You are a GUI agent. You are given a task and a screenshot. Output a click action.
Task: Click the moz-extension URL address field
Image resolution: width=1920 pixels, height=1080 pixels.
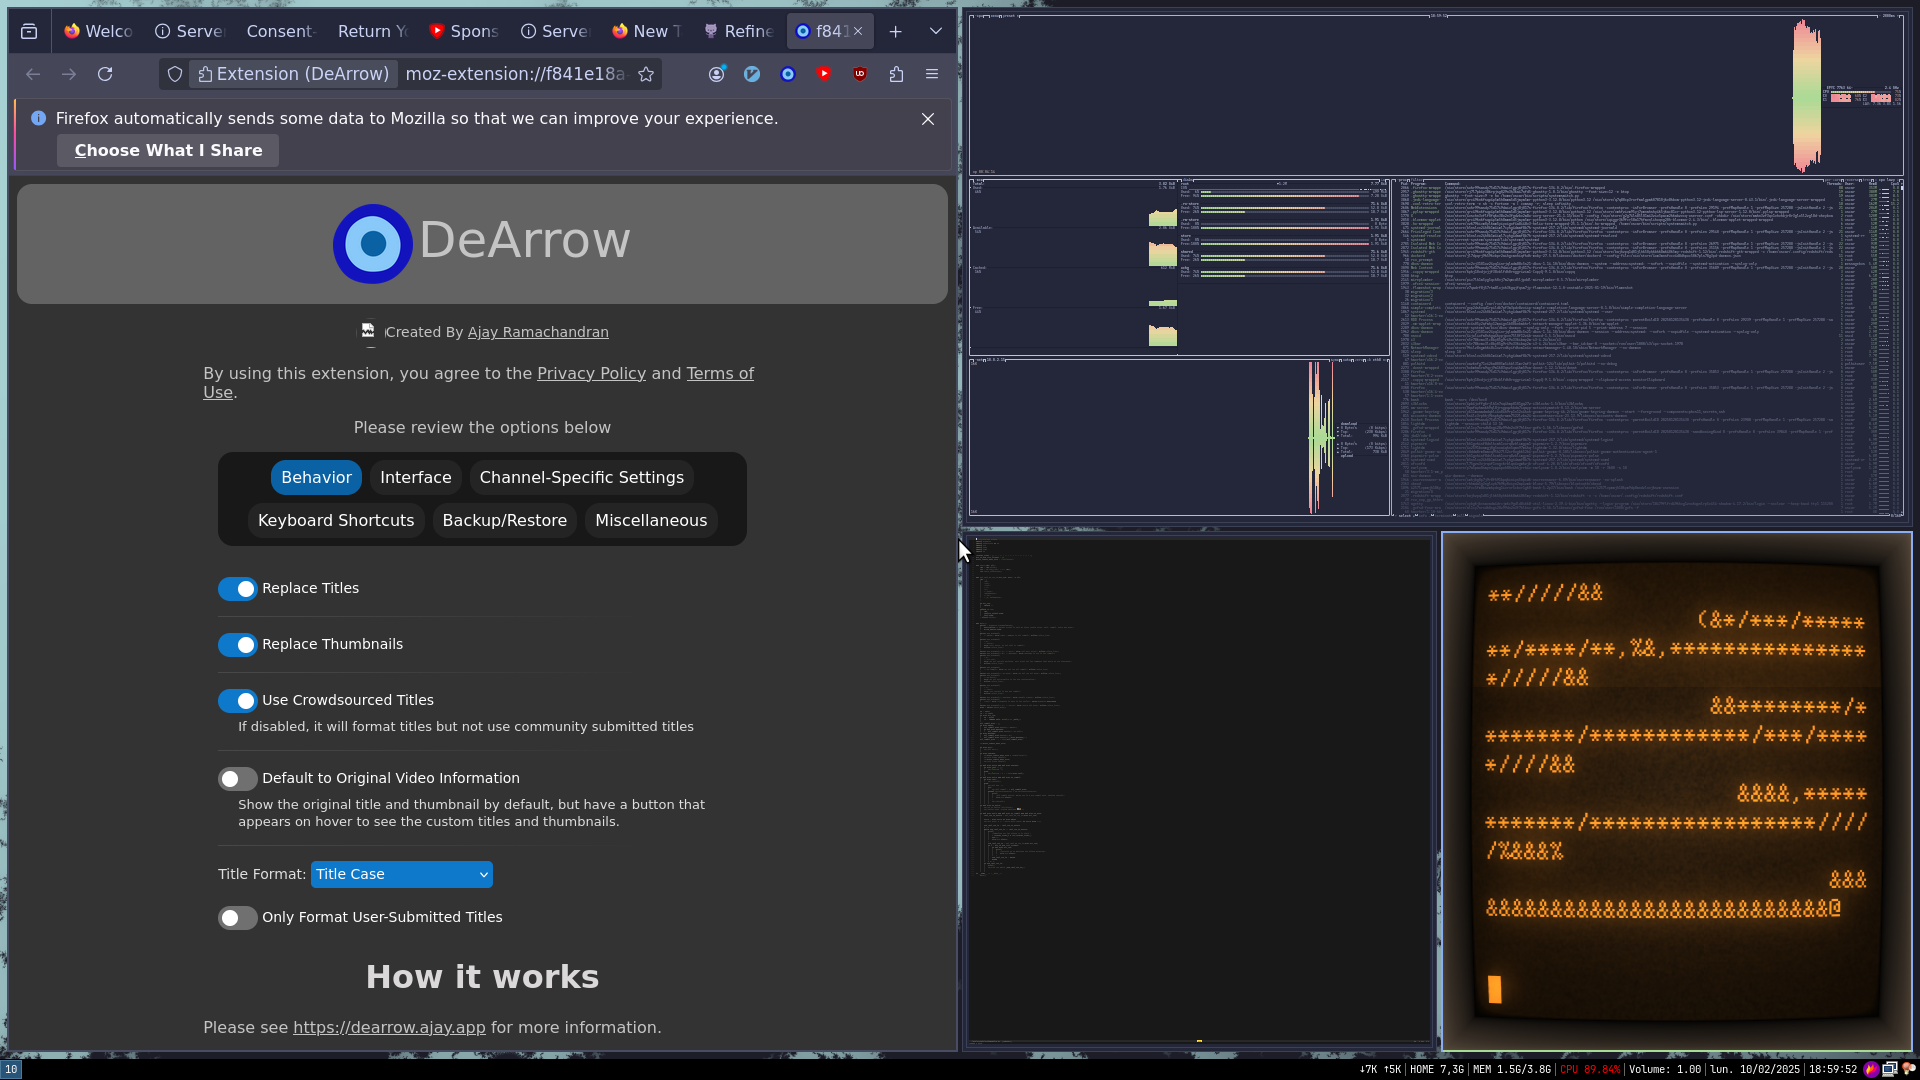[x=515, y=74]
